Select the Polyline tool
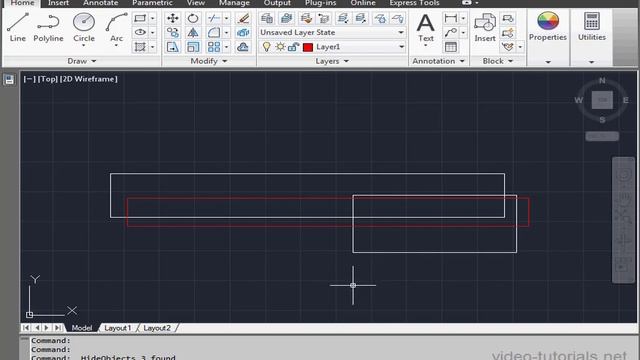 pyautogui.click(x=48, y=27)
